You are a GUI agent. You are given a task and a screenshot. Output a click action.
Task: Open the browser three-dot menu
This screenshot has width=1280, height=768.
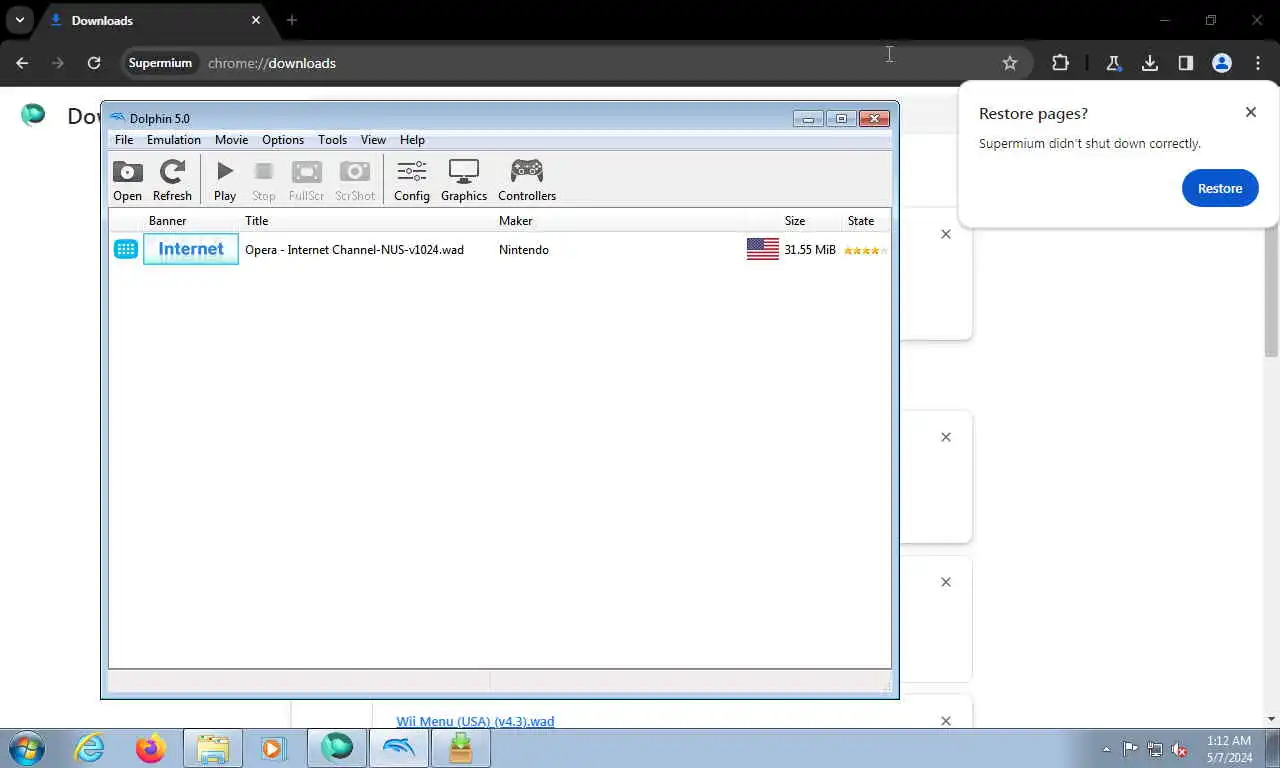pos(1258,63)
